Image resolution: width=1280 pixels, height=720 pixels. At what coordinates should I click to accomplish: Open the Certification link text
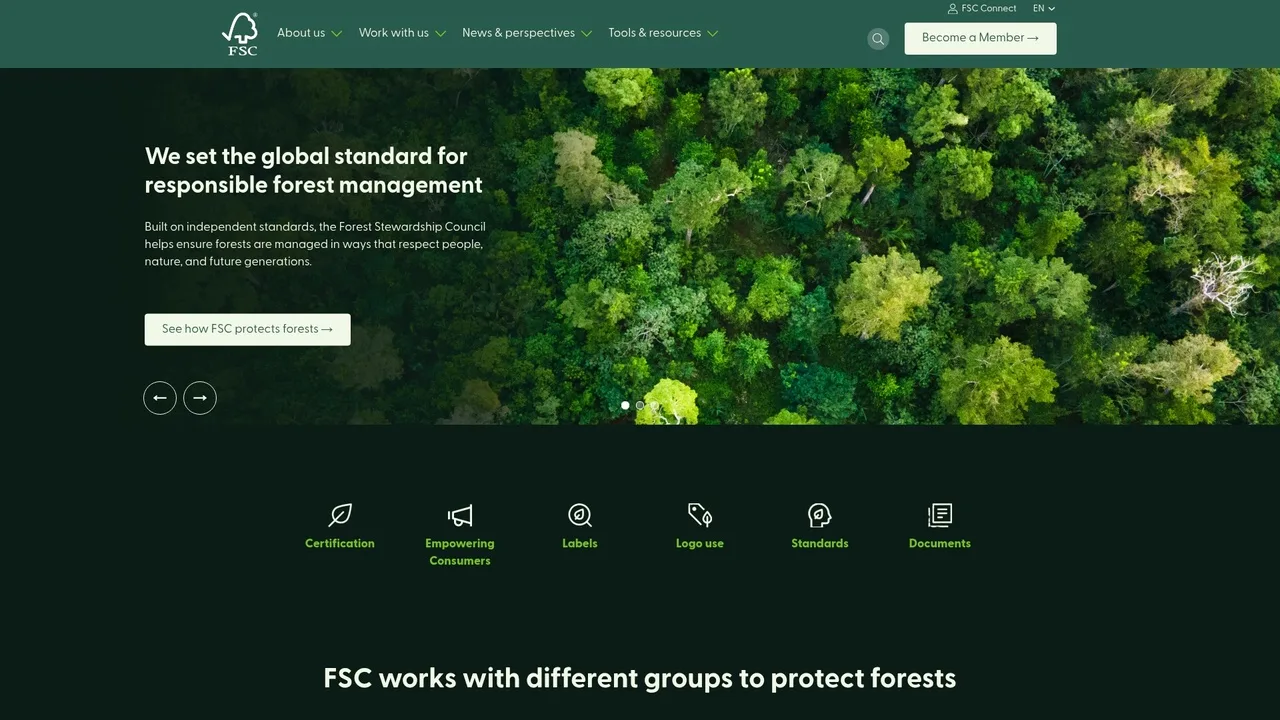click(340, 544)
